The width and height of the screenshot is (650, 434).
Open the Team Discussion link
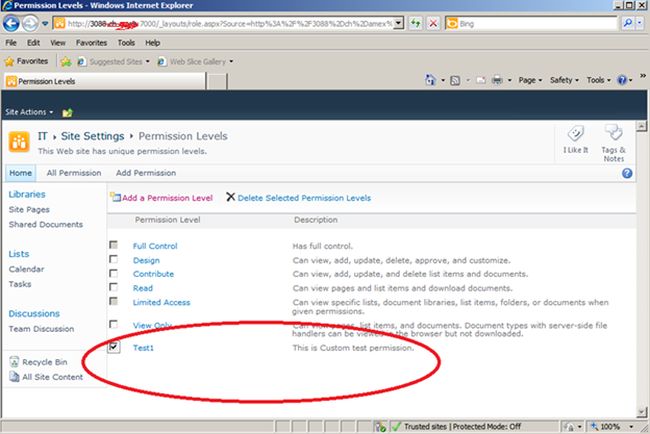click(41, 329)
